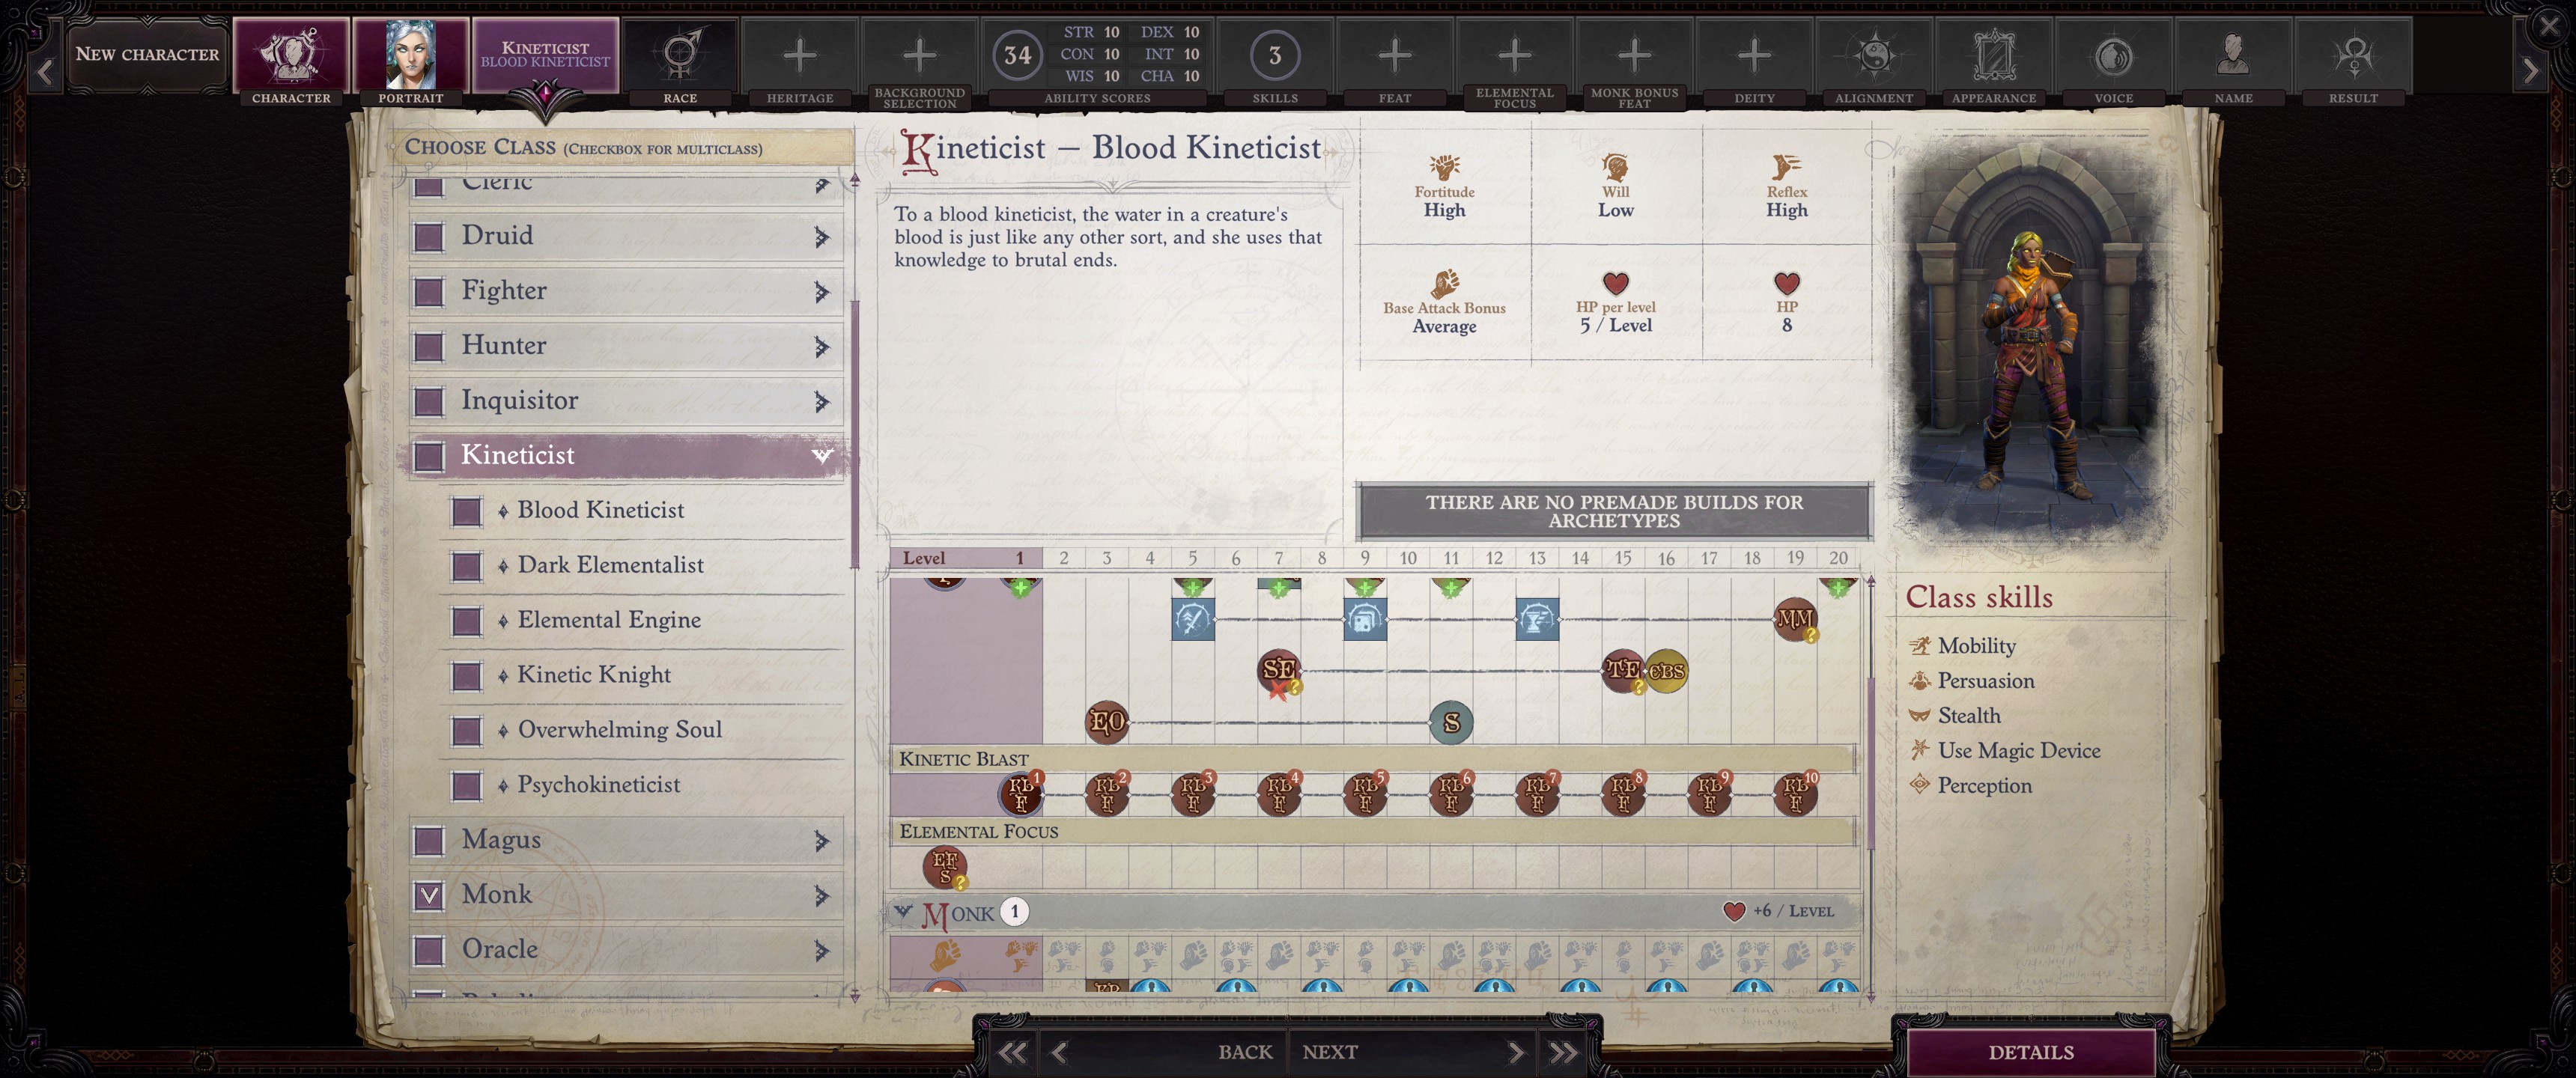Click the MM ability icon at level 19
The image size is (2576, 1078).
tap(1794, 619)
